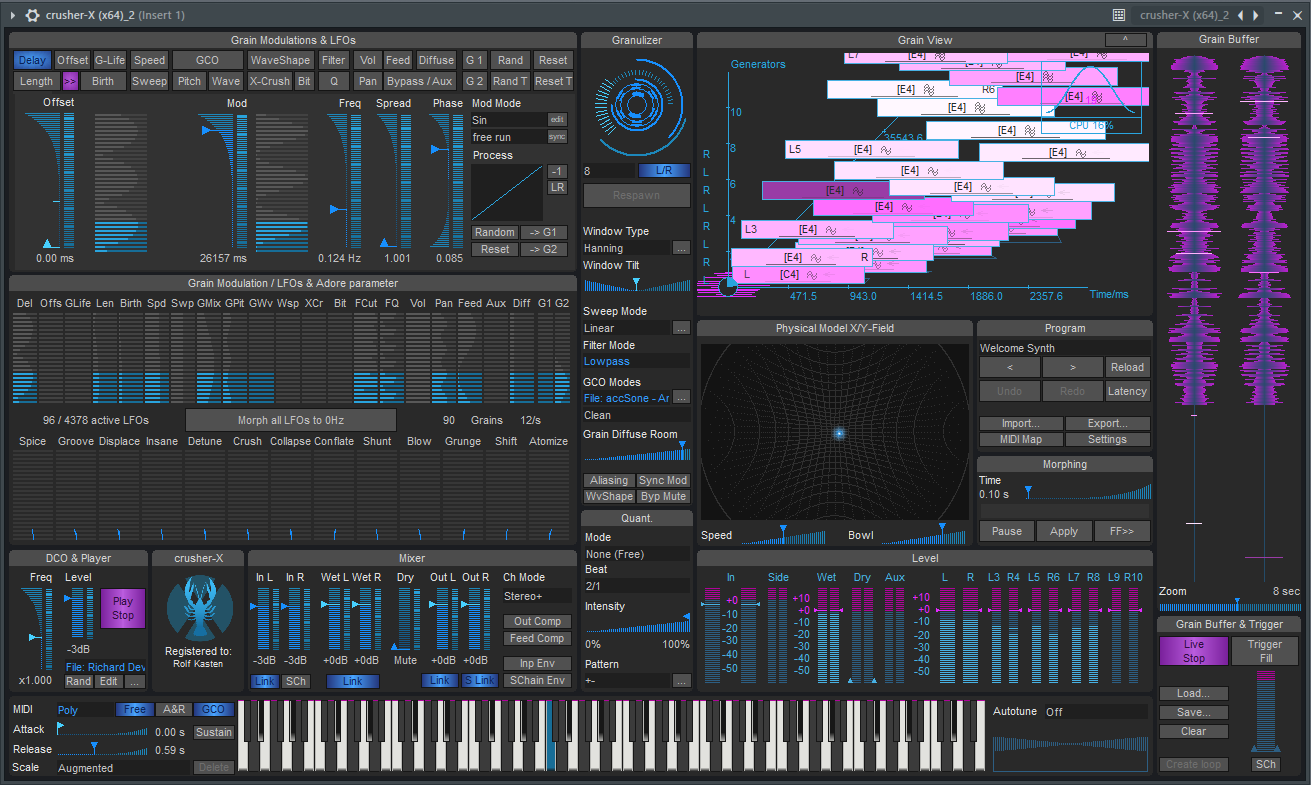
Task: Open the ... button beside Sweep Mode Linear
Action: click(x=681, y=328)
